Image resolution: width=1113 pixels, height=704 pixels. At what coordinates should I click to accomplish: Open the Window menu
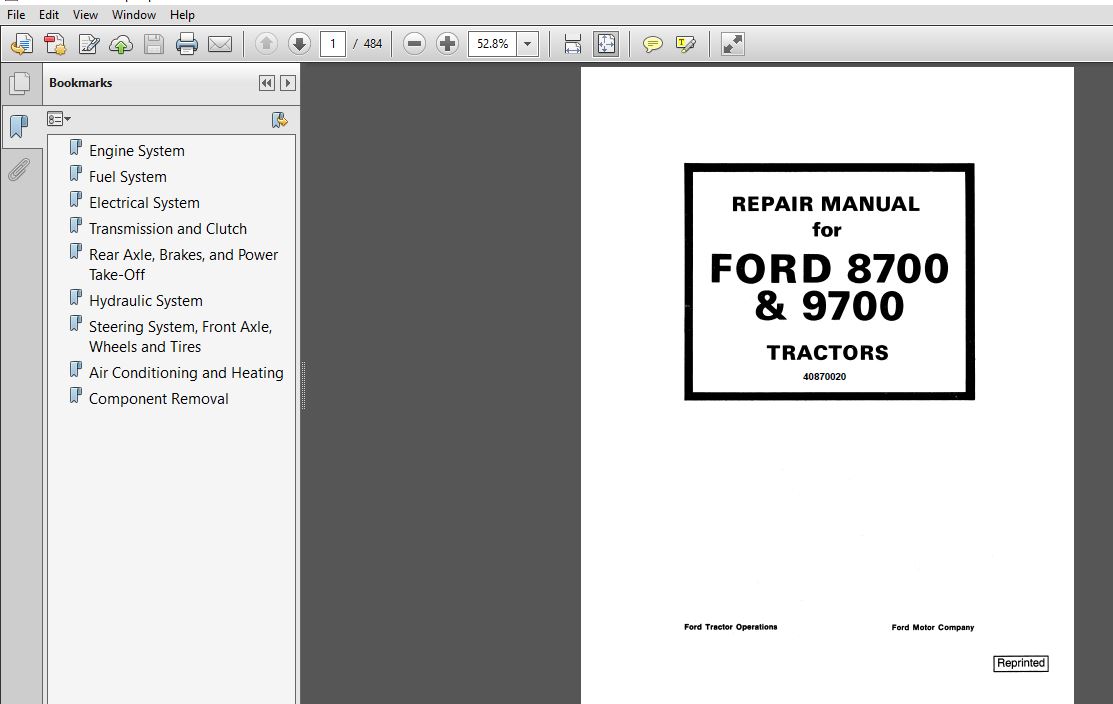point(133,14)
